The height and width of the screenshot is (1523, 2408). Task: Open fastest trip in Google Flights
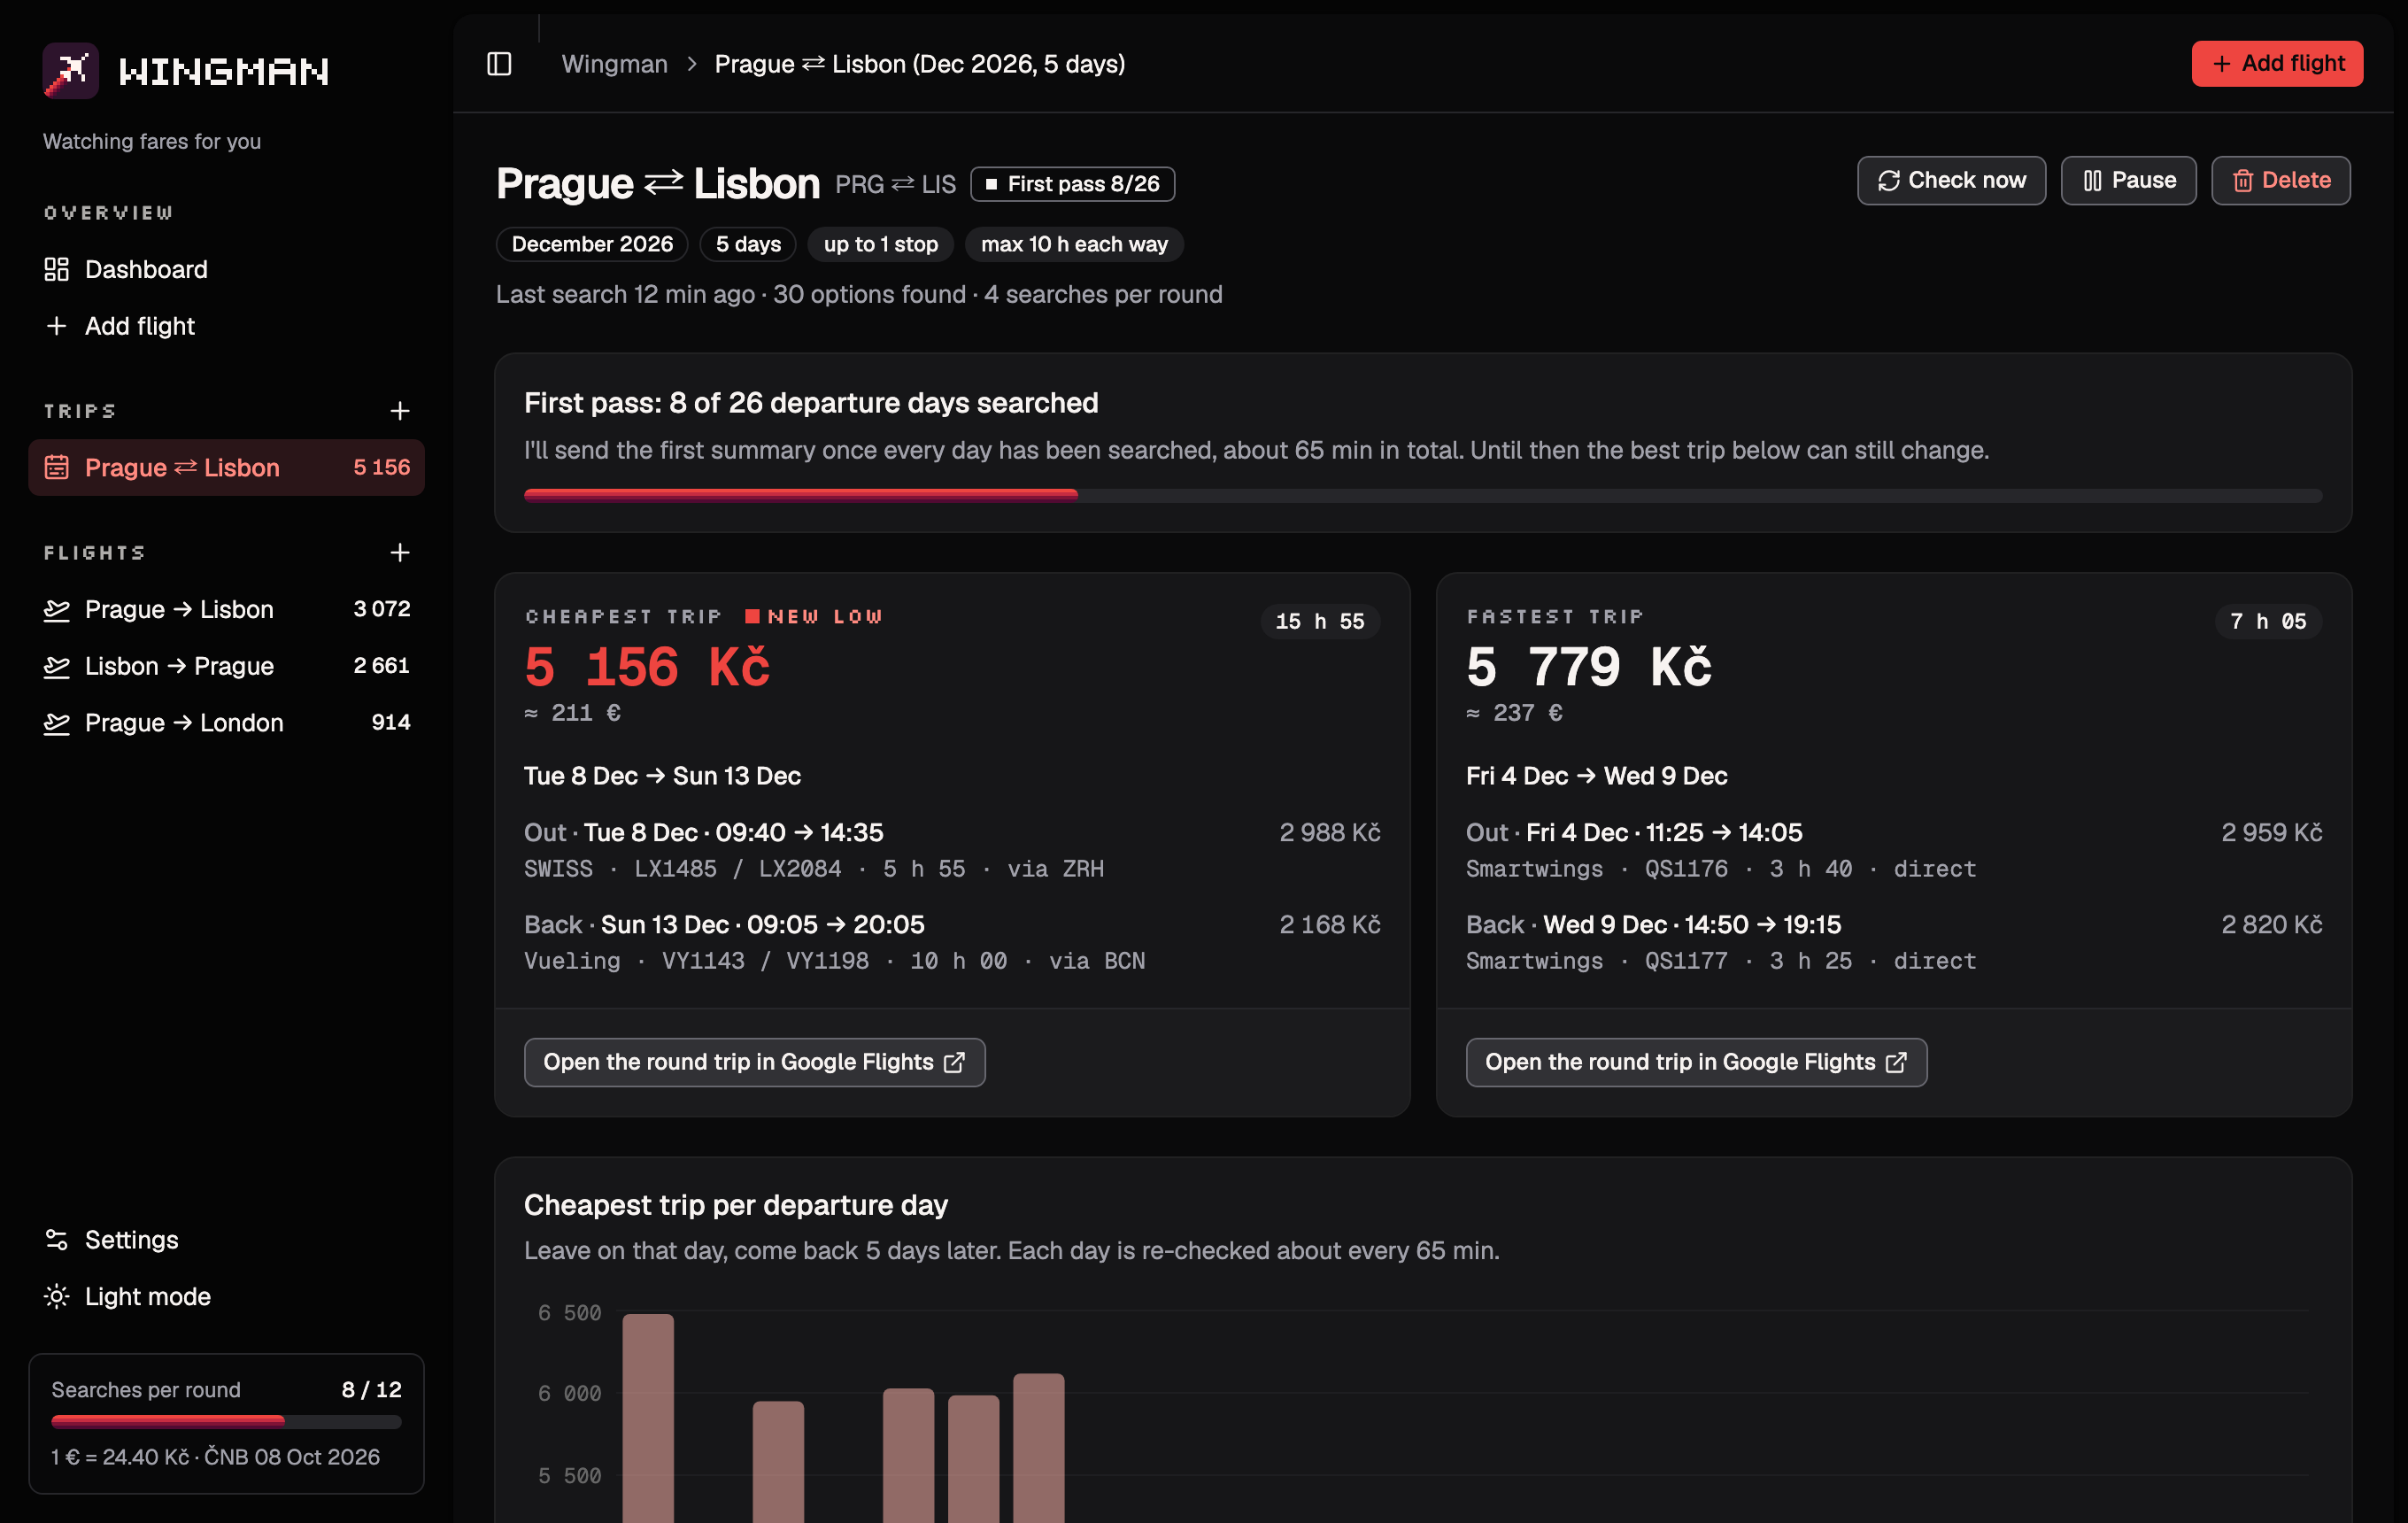(1696, 1062)
